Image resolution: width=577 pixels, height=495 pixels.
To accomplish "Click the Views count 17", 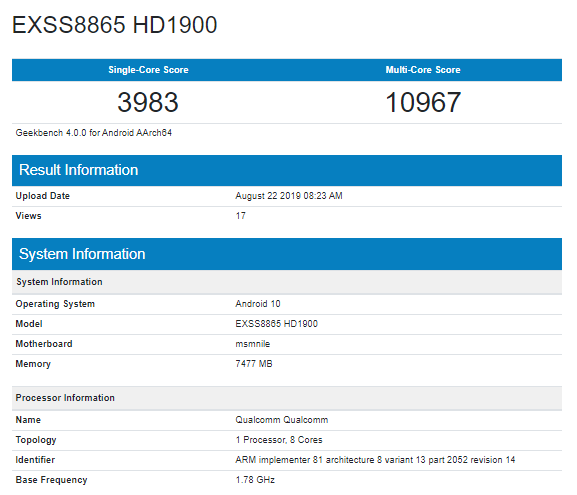I will 241,216.
